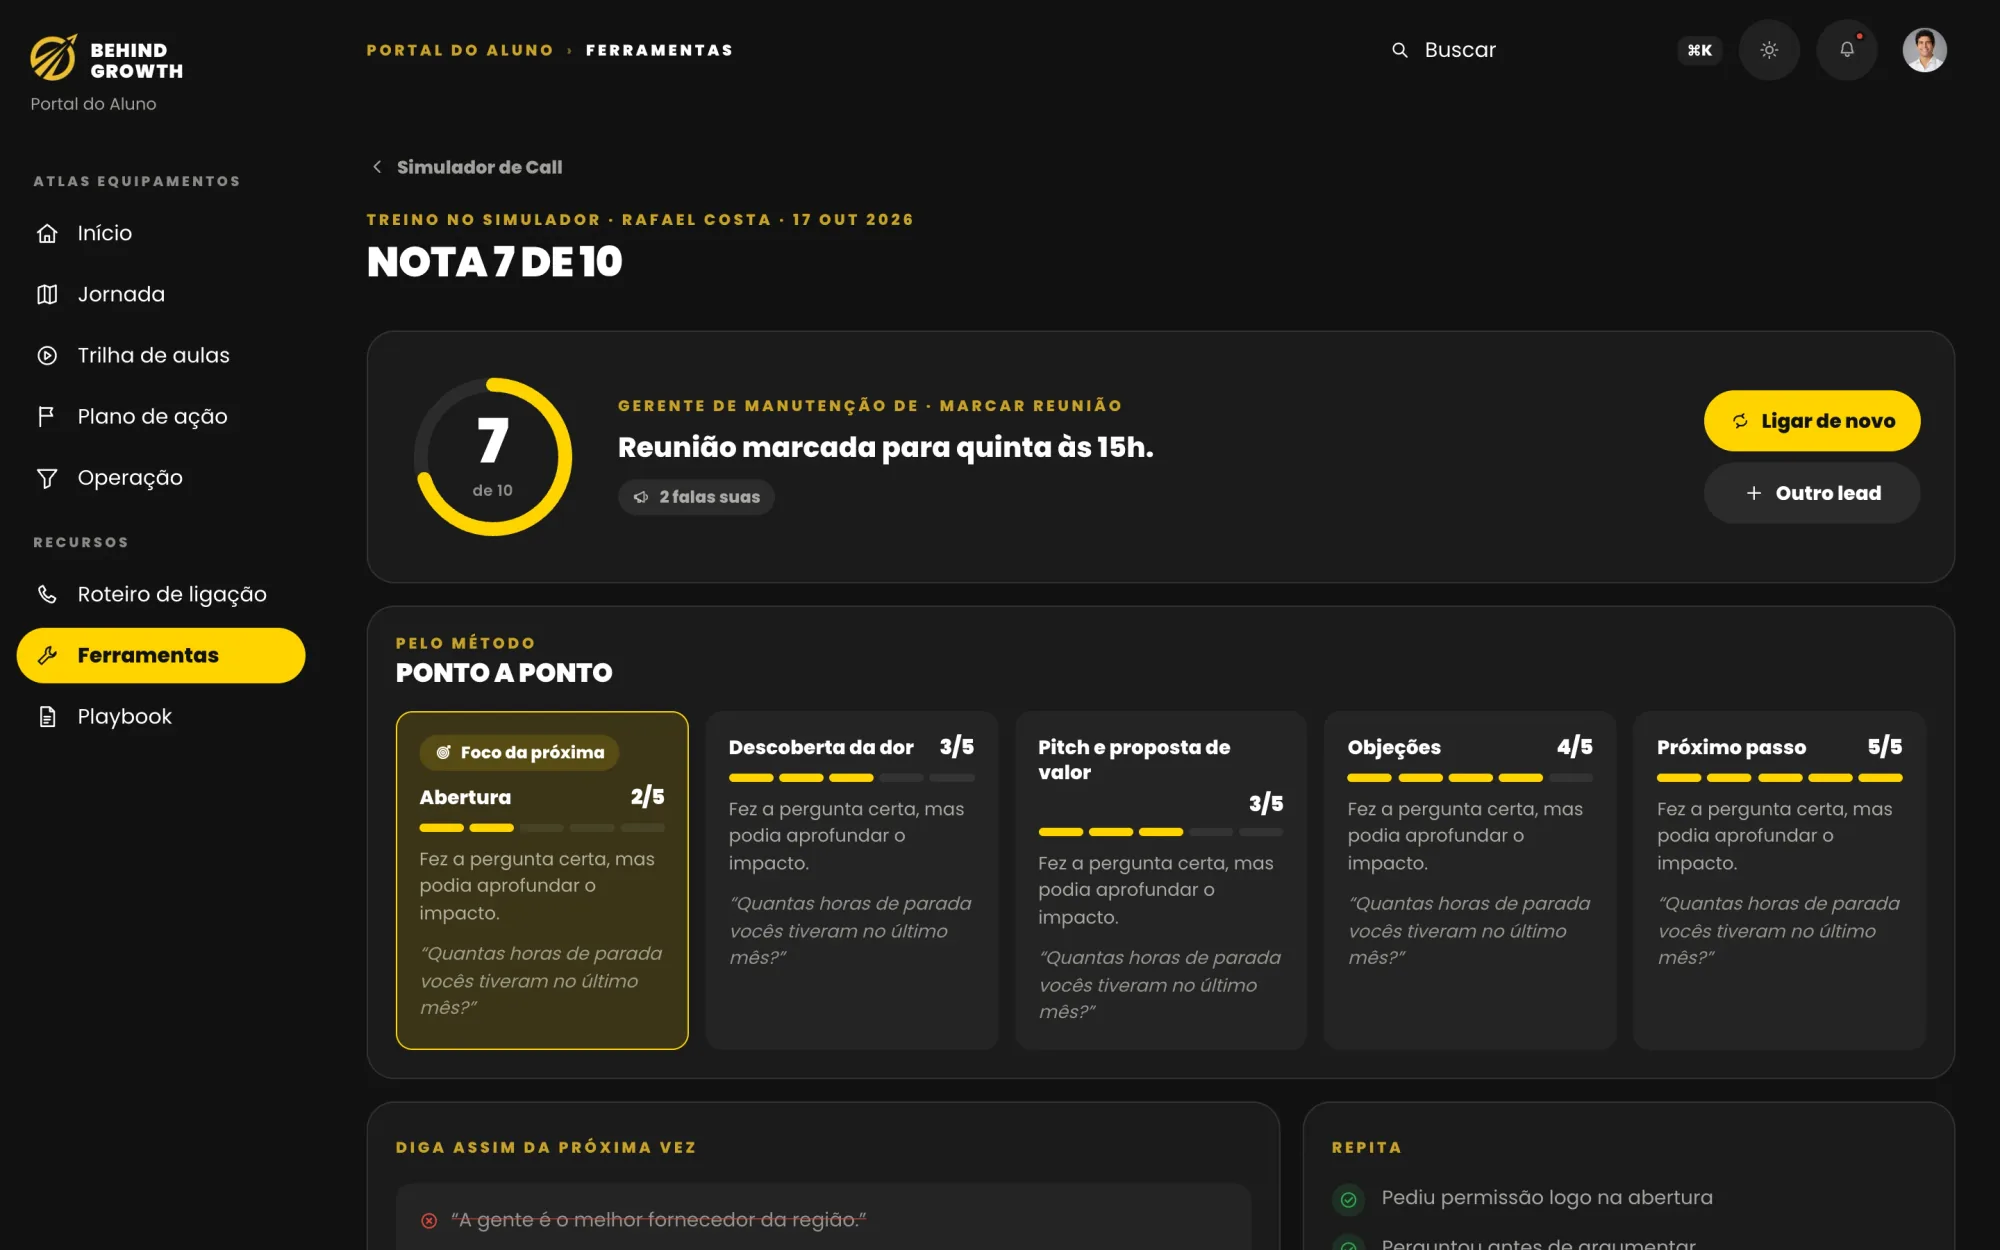This screenshot has width=2000, height=1250.
Task: Click the Trilha de aulas play icon
Action: pos(47,355)
